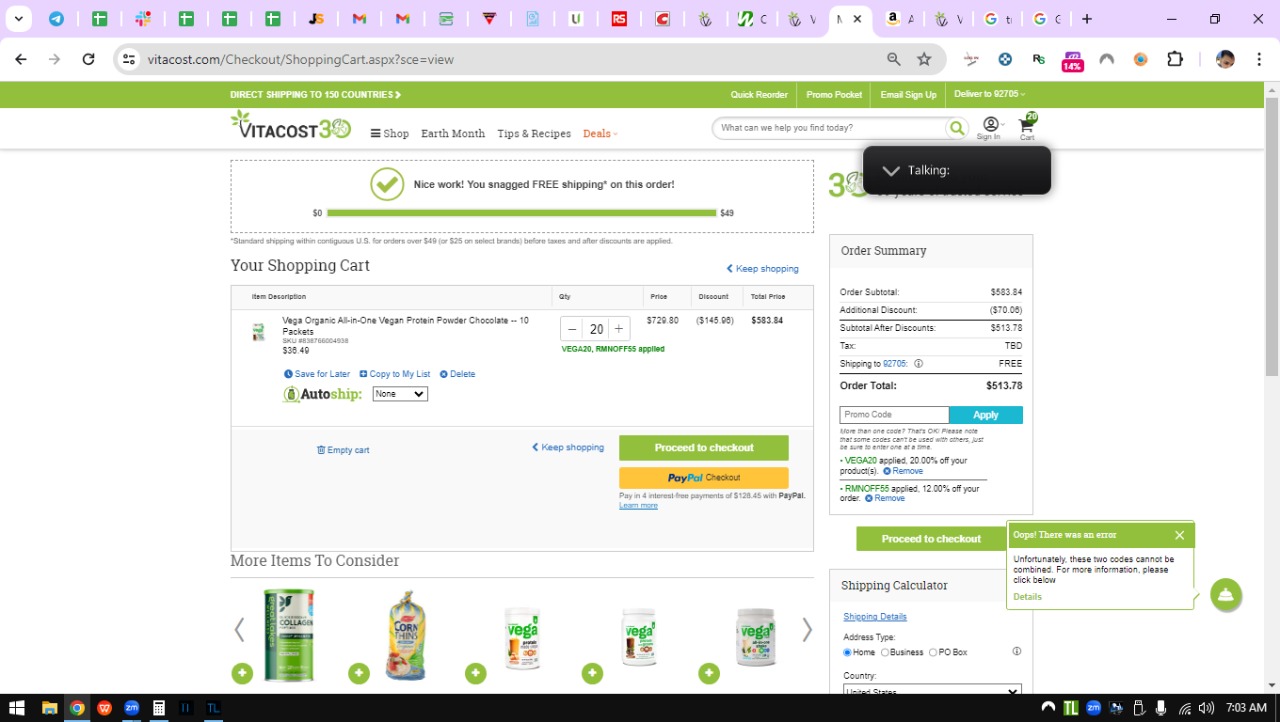Open the Chrome profile avatar
The image size is (1280, 722).
[x=1225, y=59]
